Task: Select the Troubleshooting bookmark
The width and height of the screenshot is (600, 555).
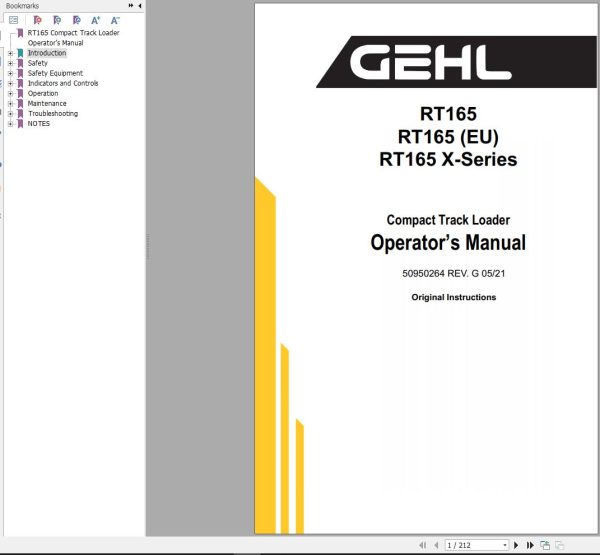Action: pos(53,113)
